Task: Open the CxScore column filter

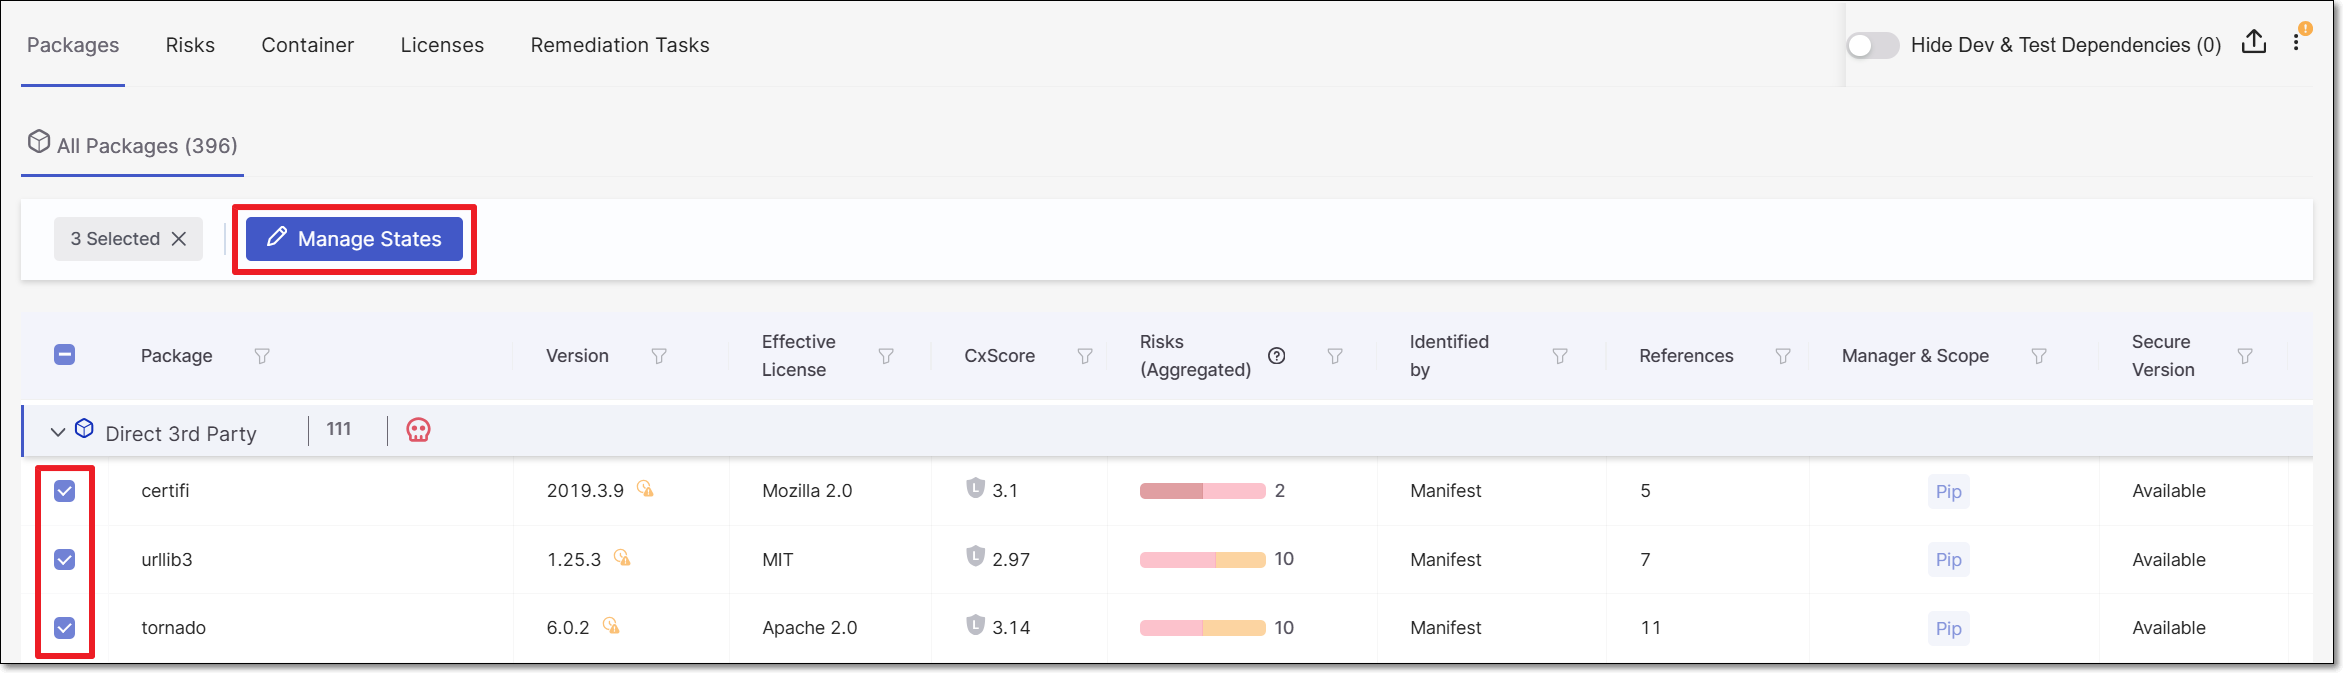Action: (1085, 356)
